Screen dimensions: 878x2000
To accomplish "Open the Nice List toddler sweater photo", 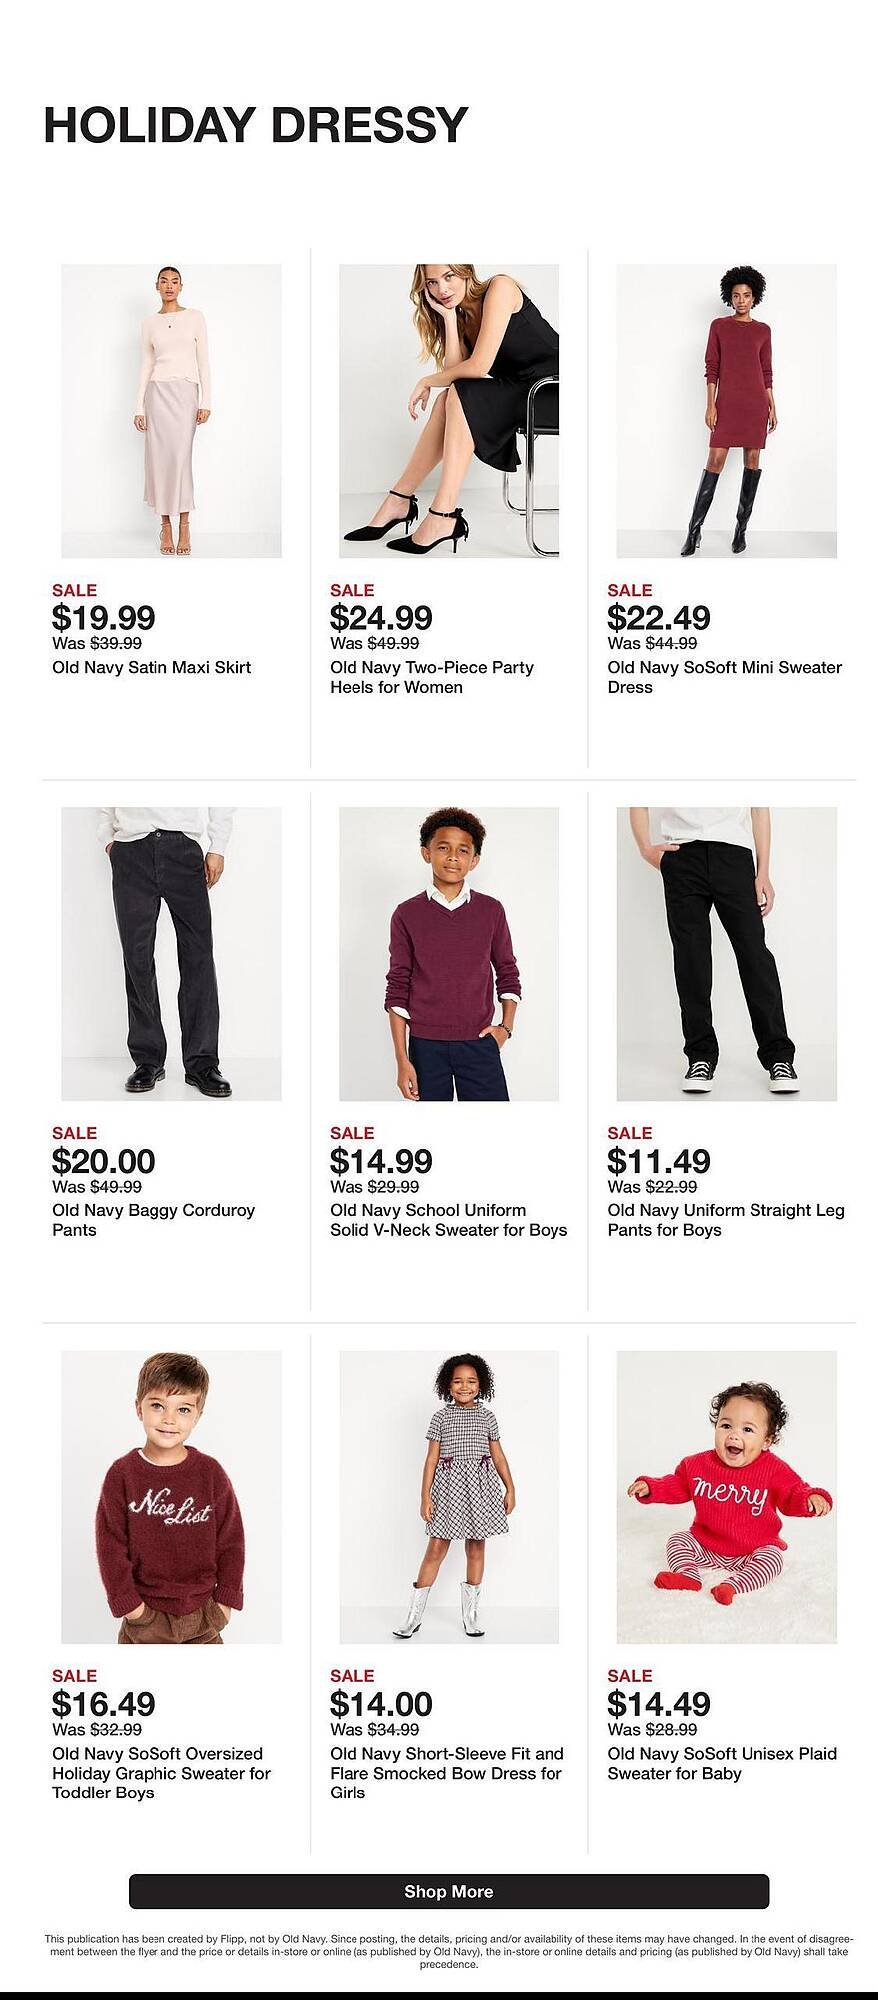I will [171, 1497].
